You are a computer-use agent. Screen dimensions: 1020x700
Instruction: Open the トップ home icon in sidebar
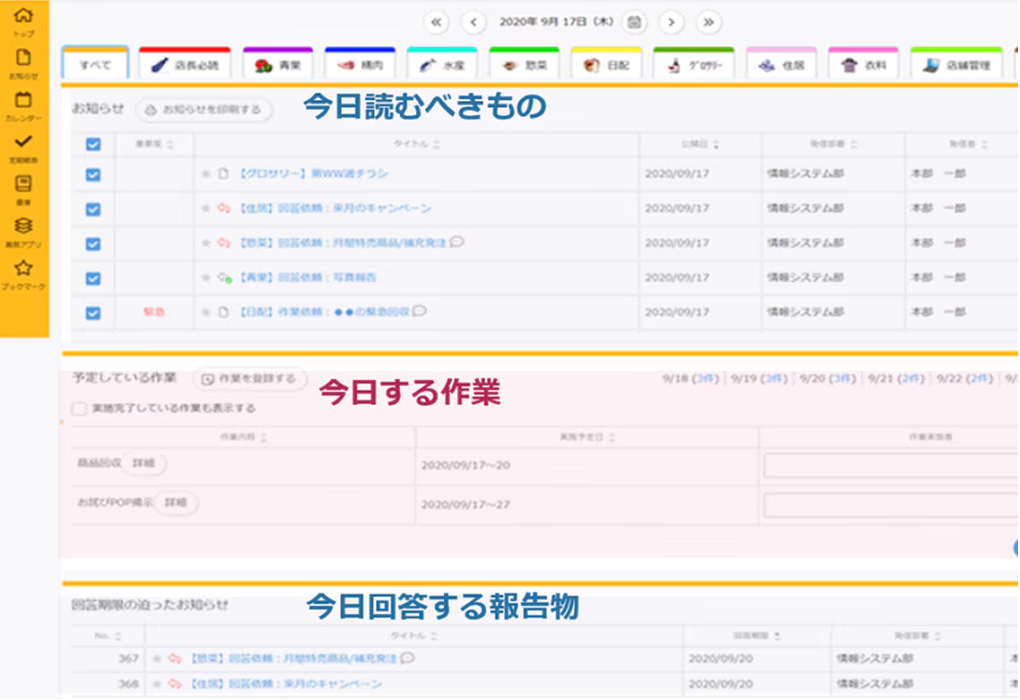tap(24, 17)
